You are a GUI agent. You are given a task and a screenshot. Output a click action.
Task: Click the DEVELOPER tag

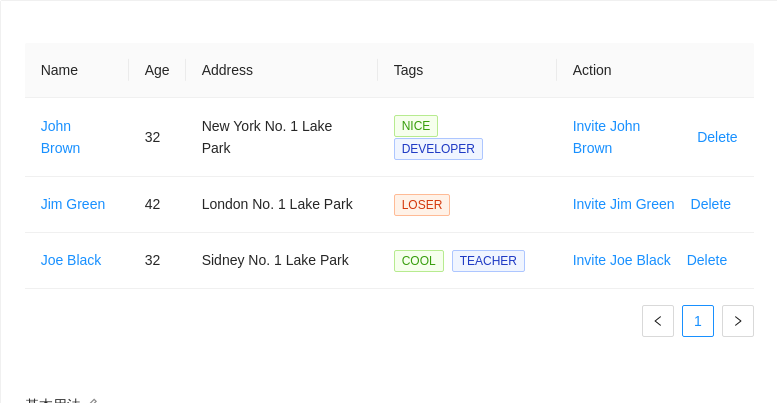(438, 149)
